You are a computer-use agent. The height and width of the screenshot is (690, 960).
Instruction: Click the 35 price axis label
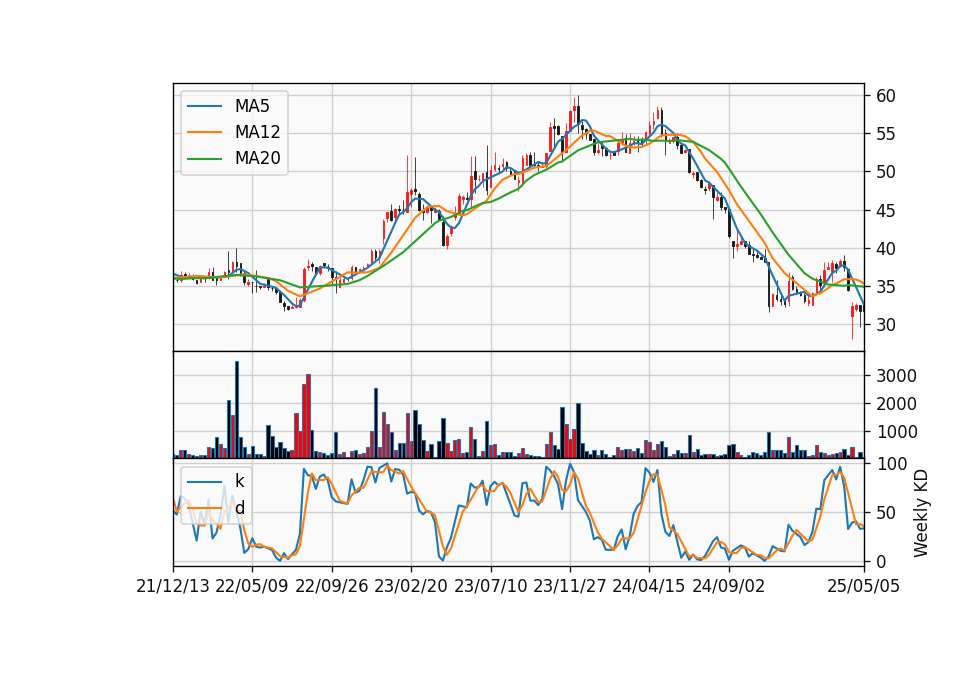point(886,287)
